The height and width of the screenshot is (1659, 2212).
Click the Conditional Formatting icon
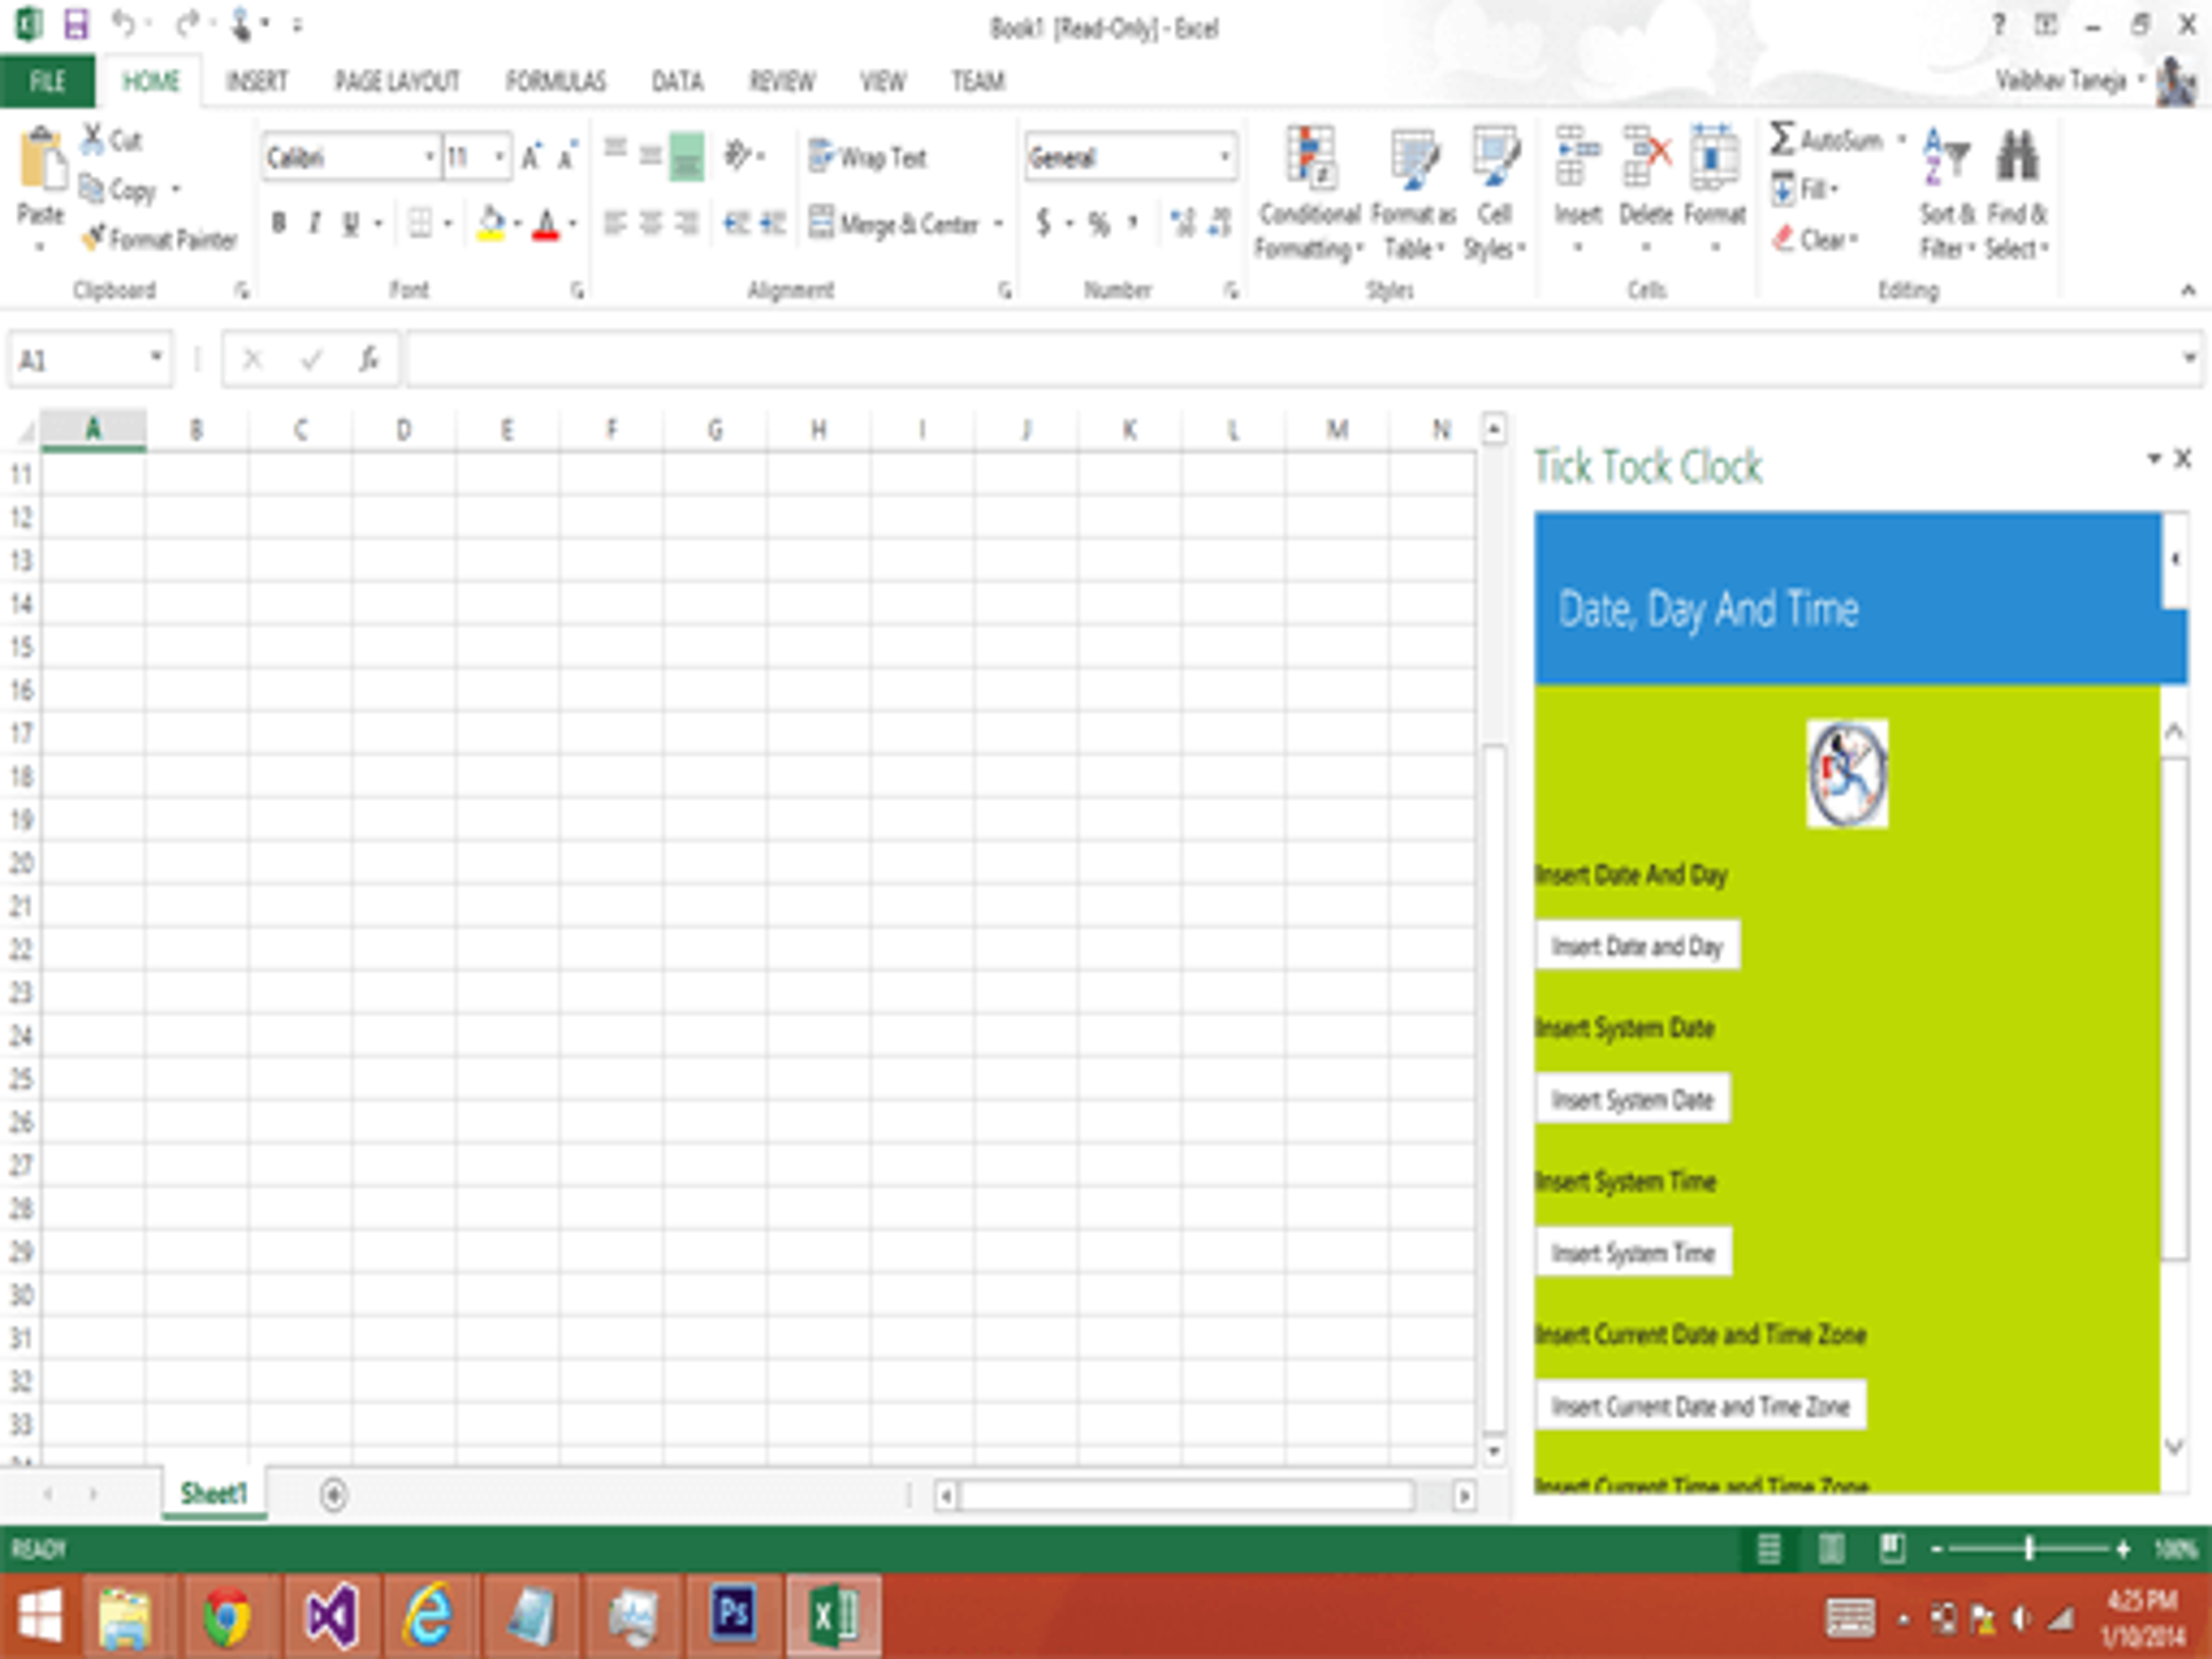(1310, 158)
